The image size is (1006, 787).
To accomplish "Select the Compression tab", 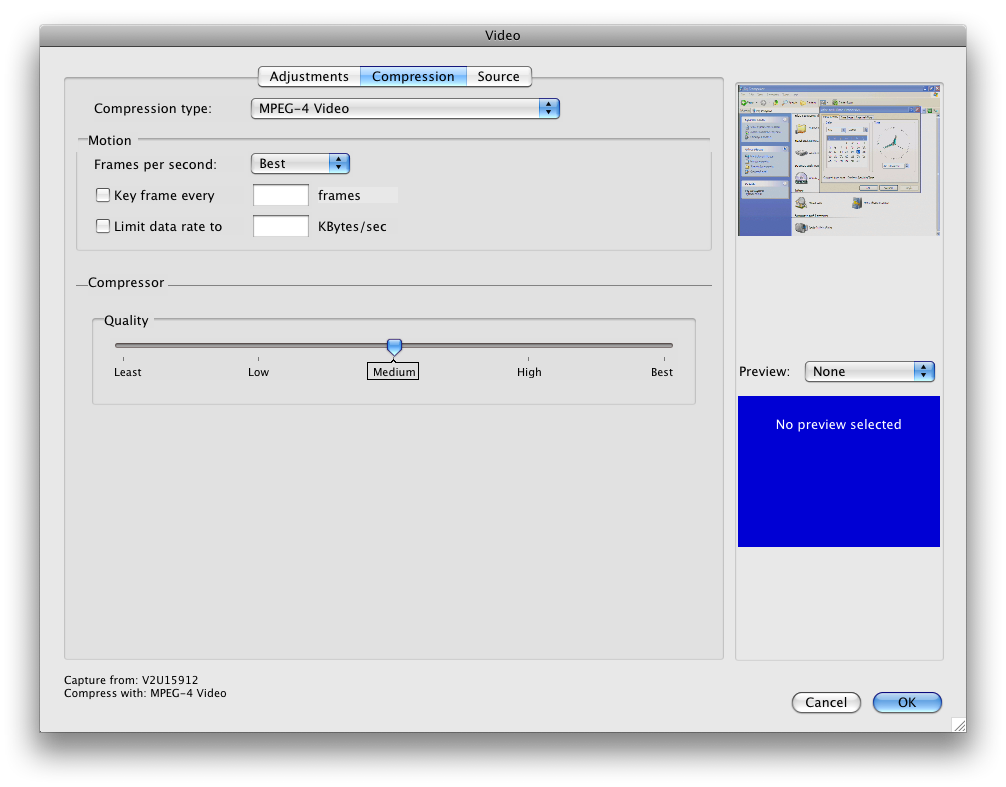I will tap(413, 77).
